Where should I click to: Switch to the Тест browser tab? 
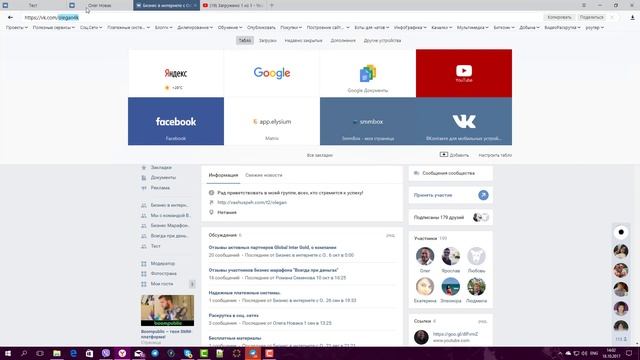coord(33,5)
